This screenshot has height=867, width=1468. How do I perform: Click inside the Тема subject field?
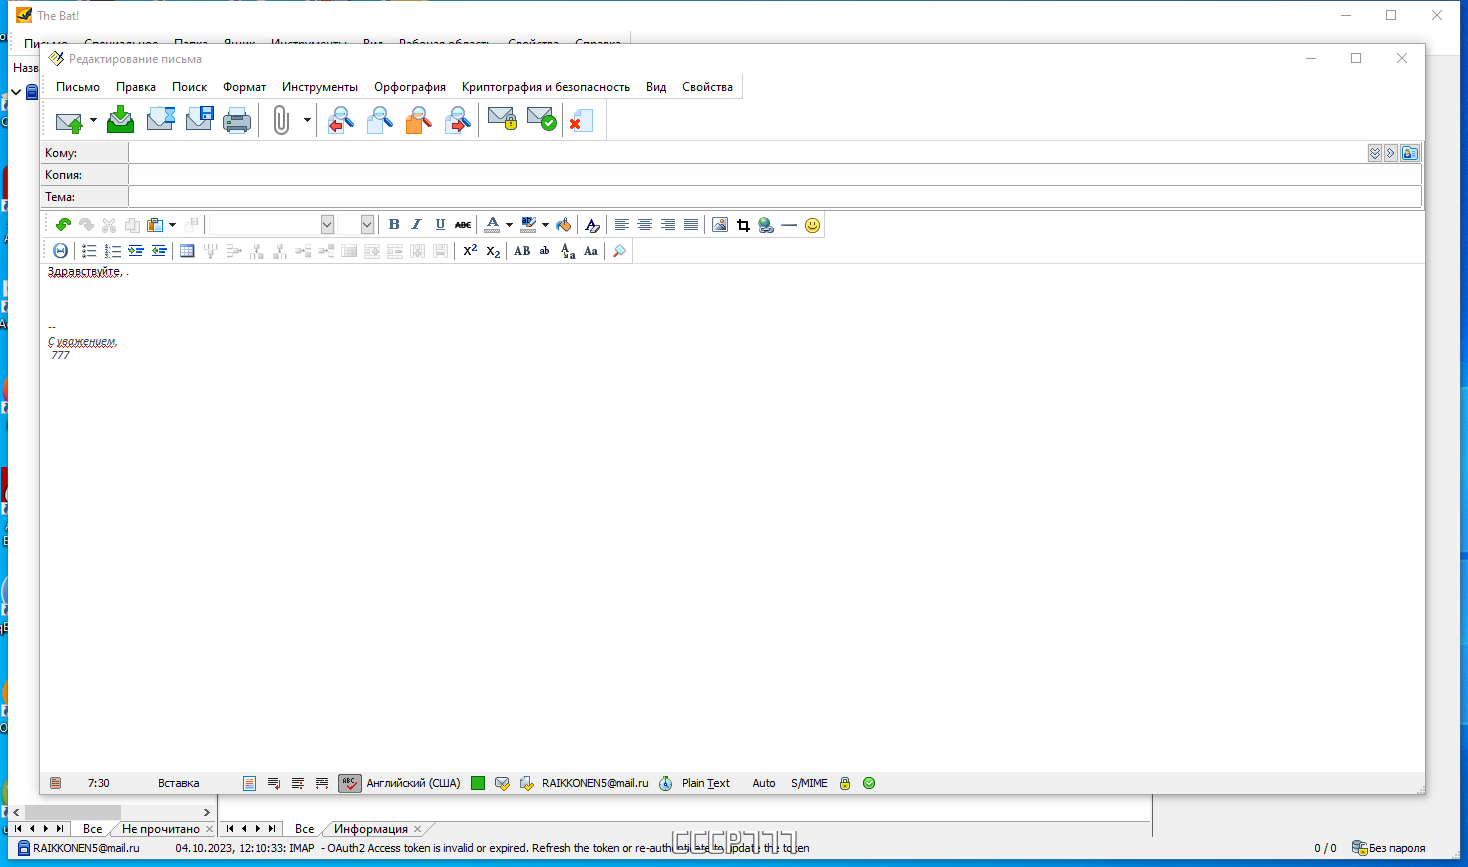click(x=775, y=197)
